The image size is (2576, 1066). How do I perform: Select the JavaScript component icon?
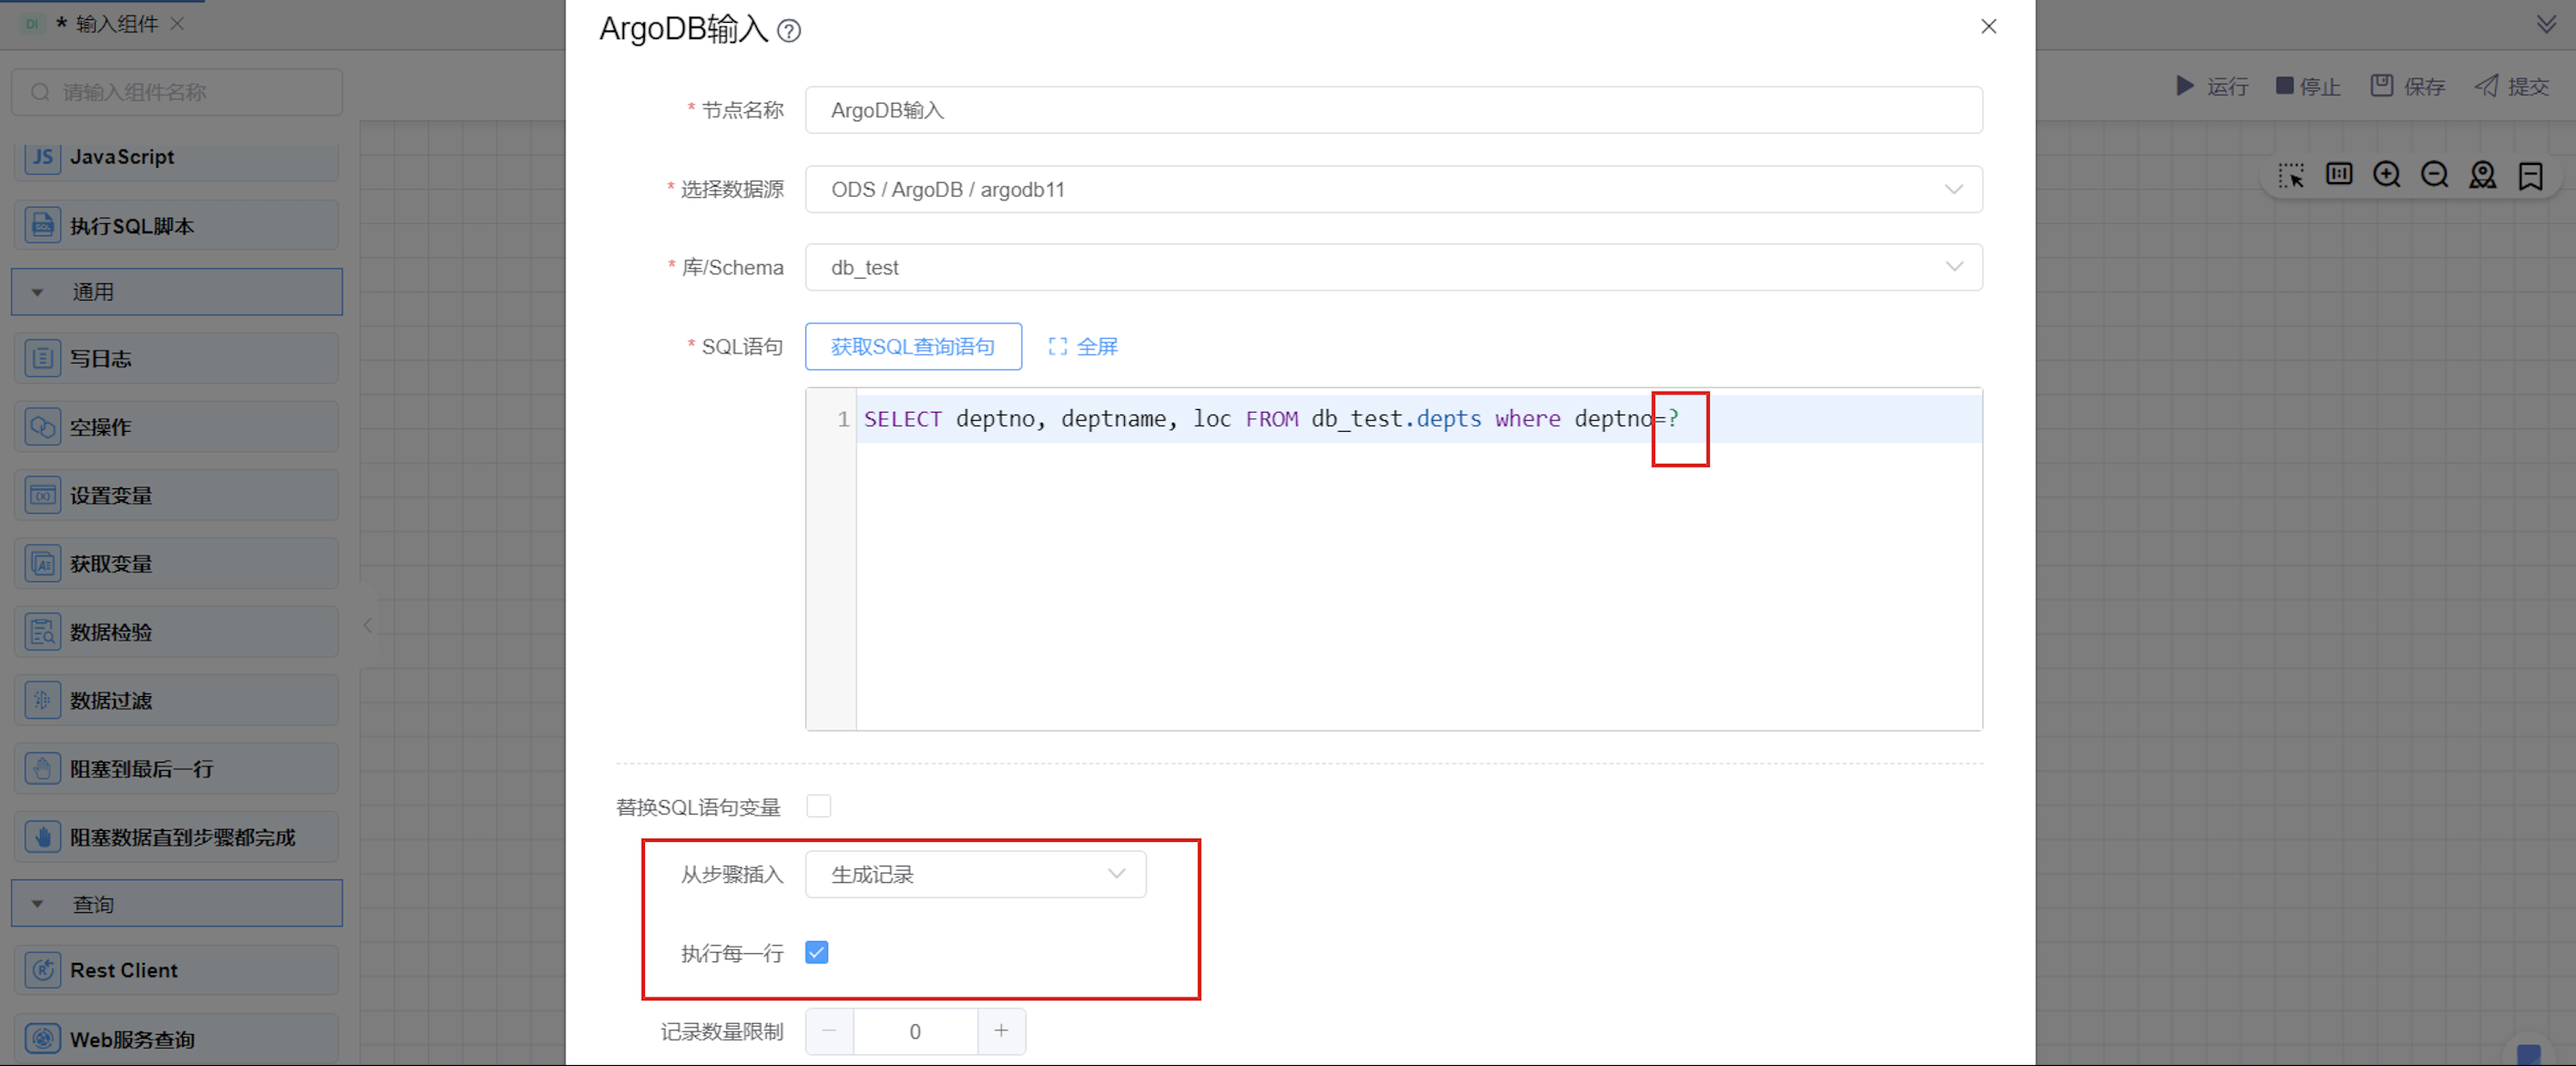tap(42, 157)
